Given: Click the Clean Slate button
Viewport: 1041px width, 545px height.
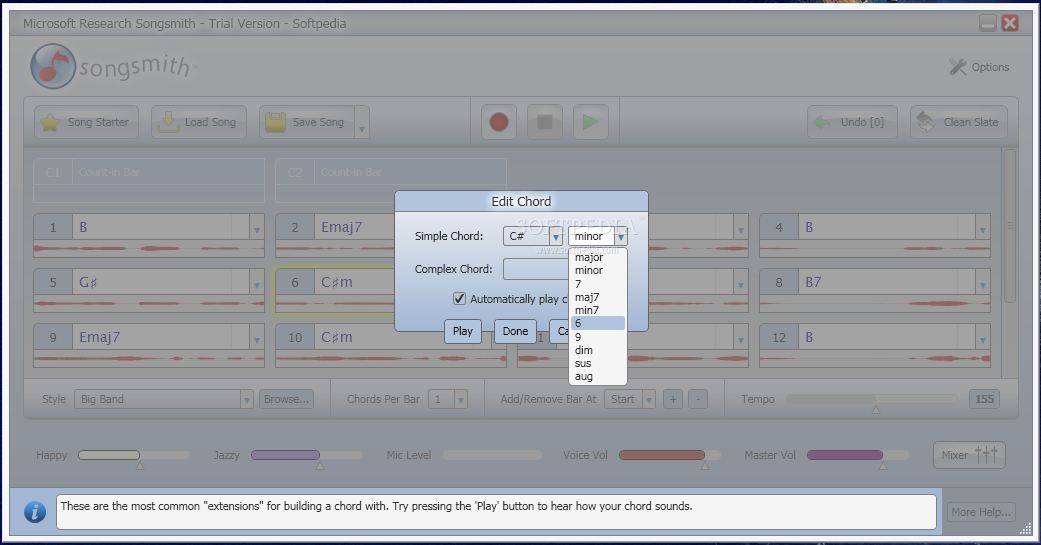Looking at the screenshot, I should click(959, 122).
